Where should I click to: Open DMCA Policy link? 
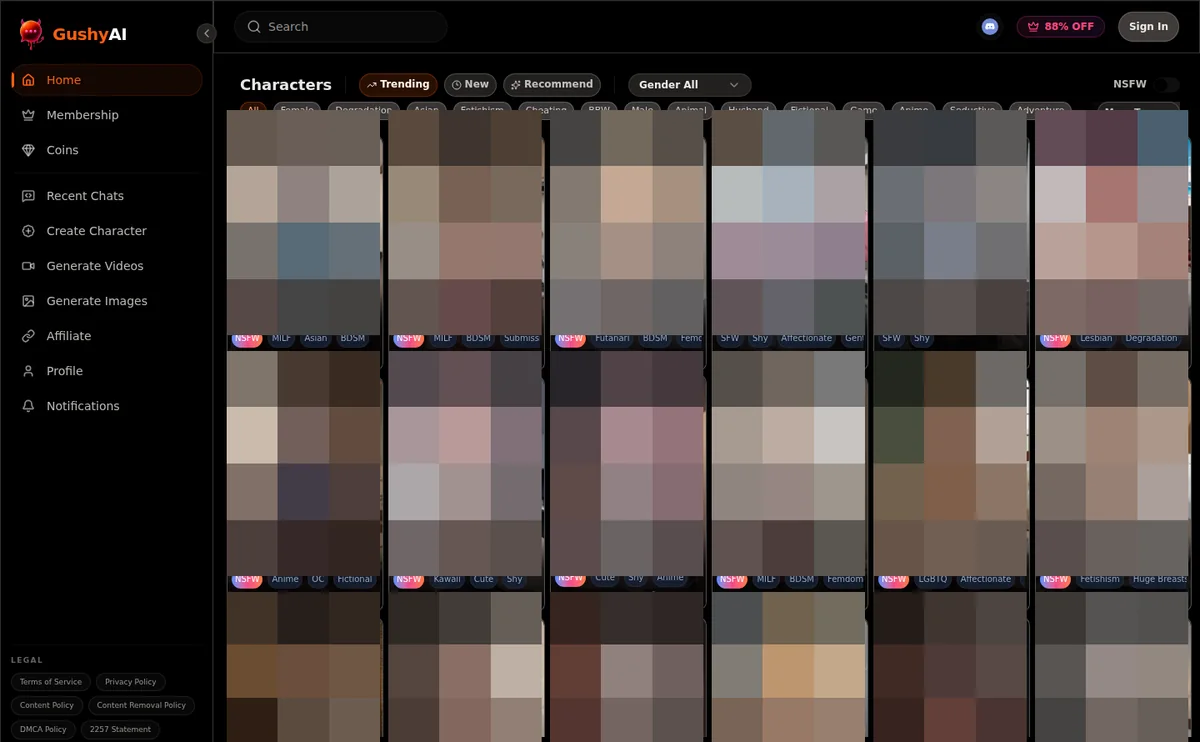pos(43,729)
